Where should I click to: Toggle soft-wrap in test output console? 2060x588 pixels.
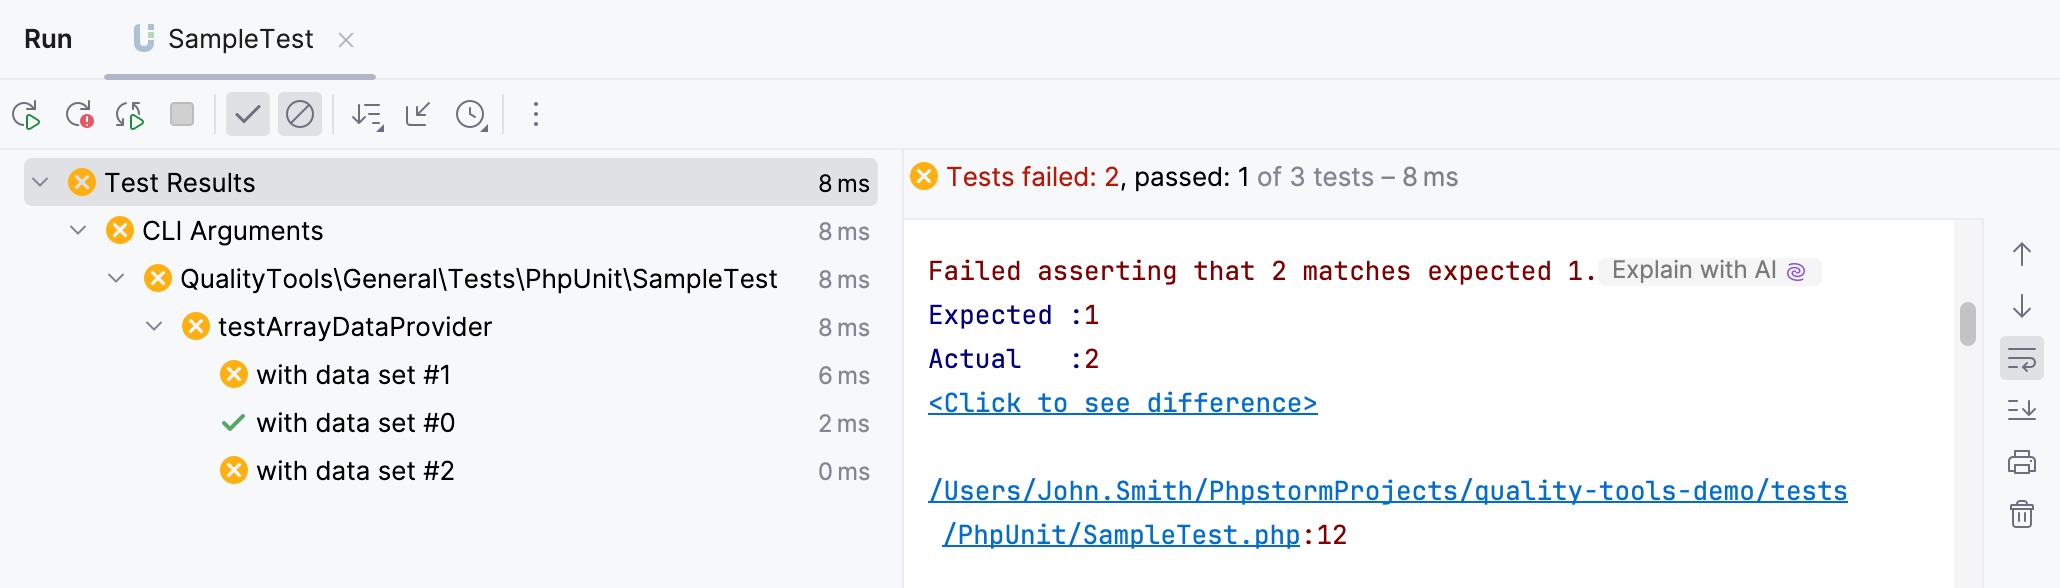point(2021,358)
